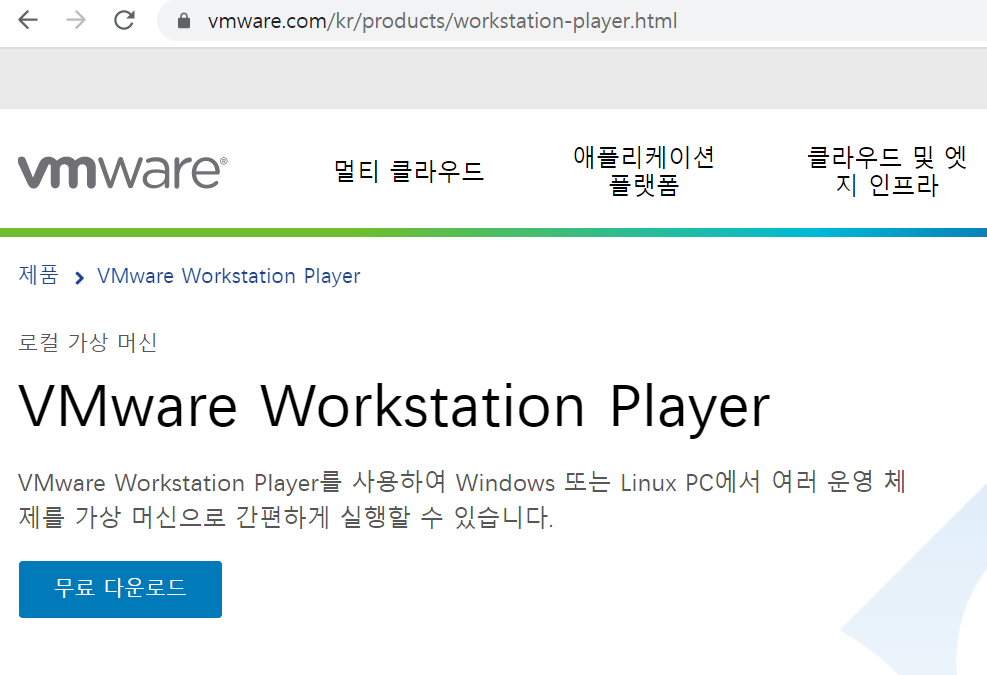Open the VMware logo homepage link
Viewport: 987px width, 675px height.
pos(123,171)
